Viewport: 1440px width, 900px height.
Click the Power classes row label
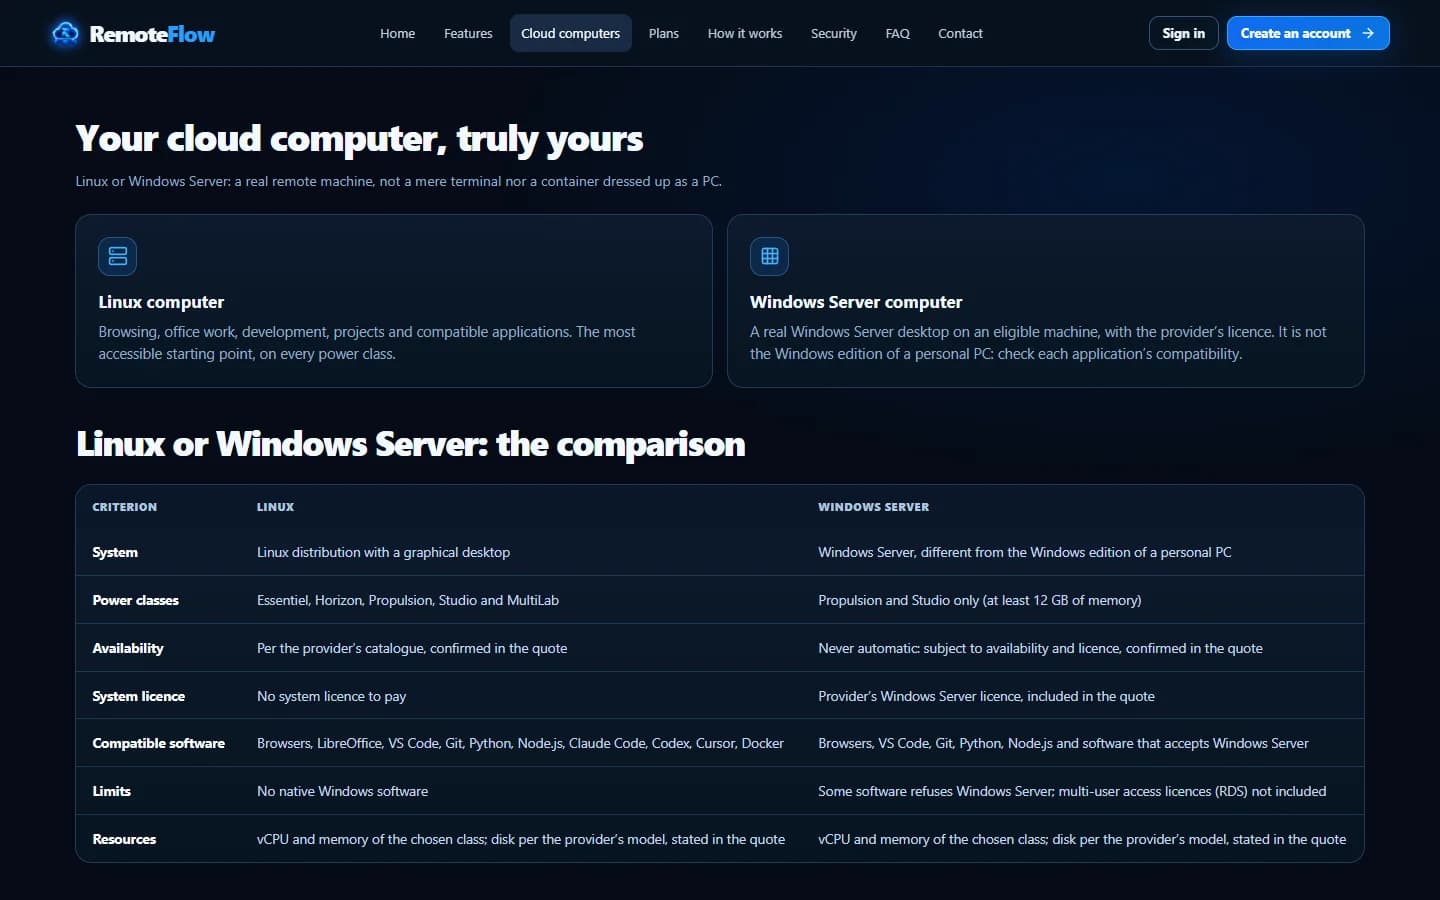click(x=135, y=600)
